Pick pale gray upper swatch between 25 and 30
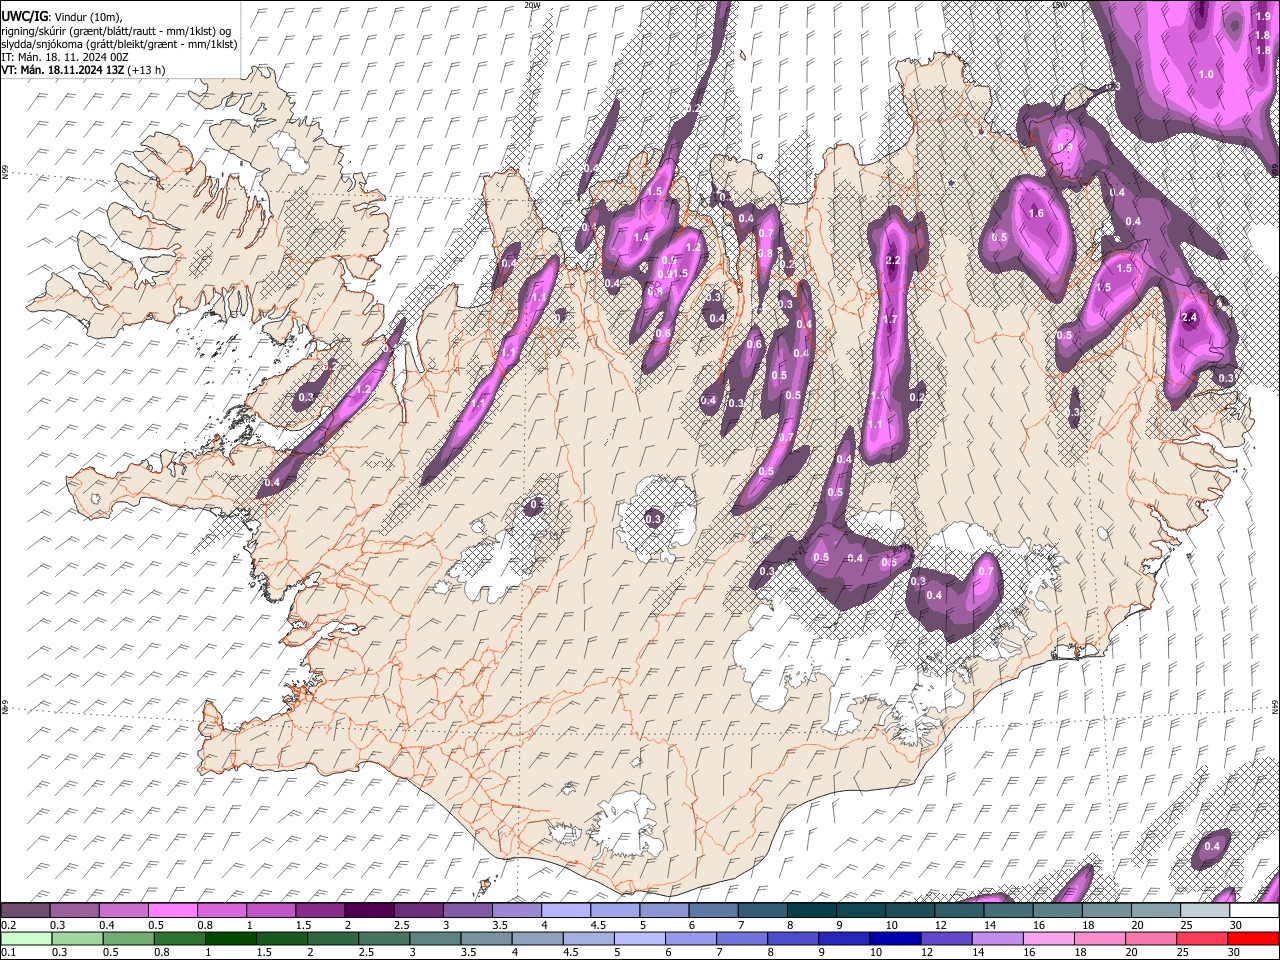The image size is (1280, 960). 1204,910
